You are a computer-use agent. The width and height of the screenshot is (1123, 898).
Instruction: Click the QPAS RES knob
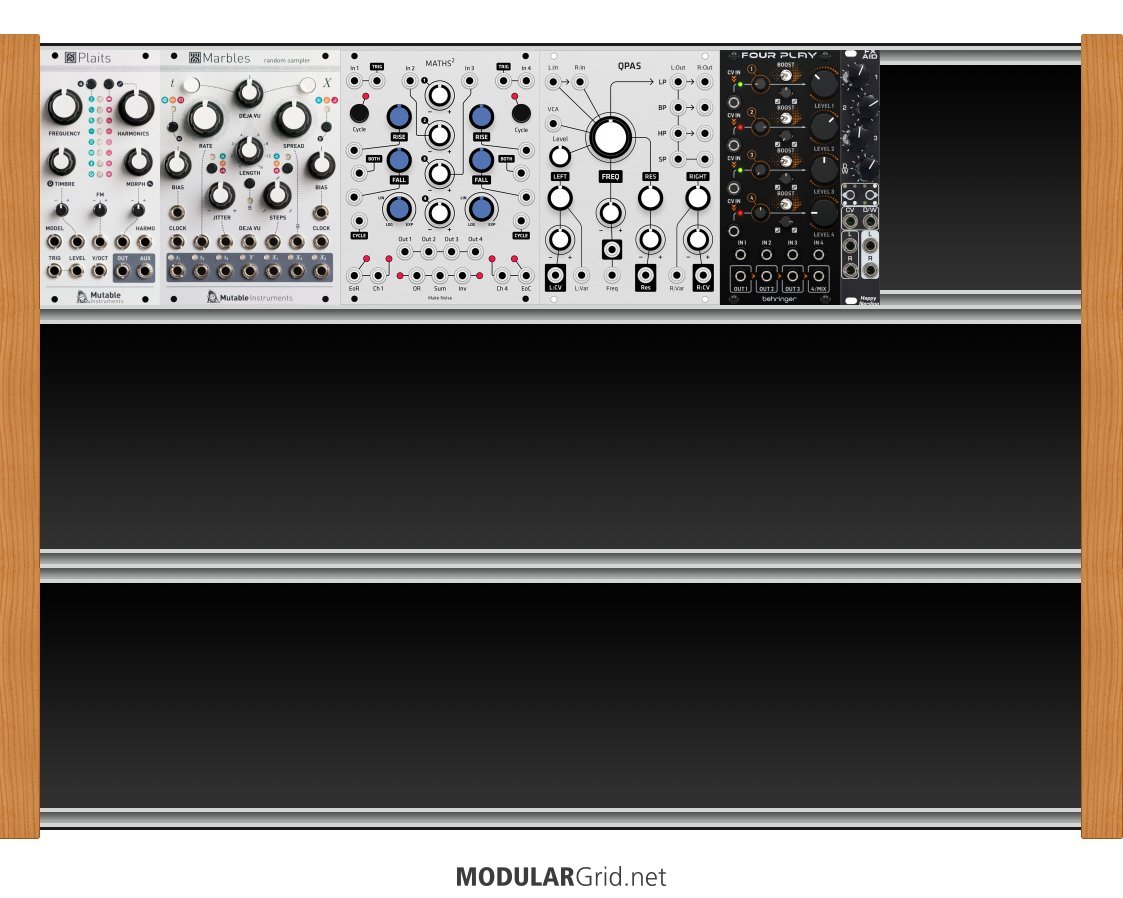(x=650, y=198)
